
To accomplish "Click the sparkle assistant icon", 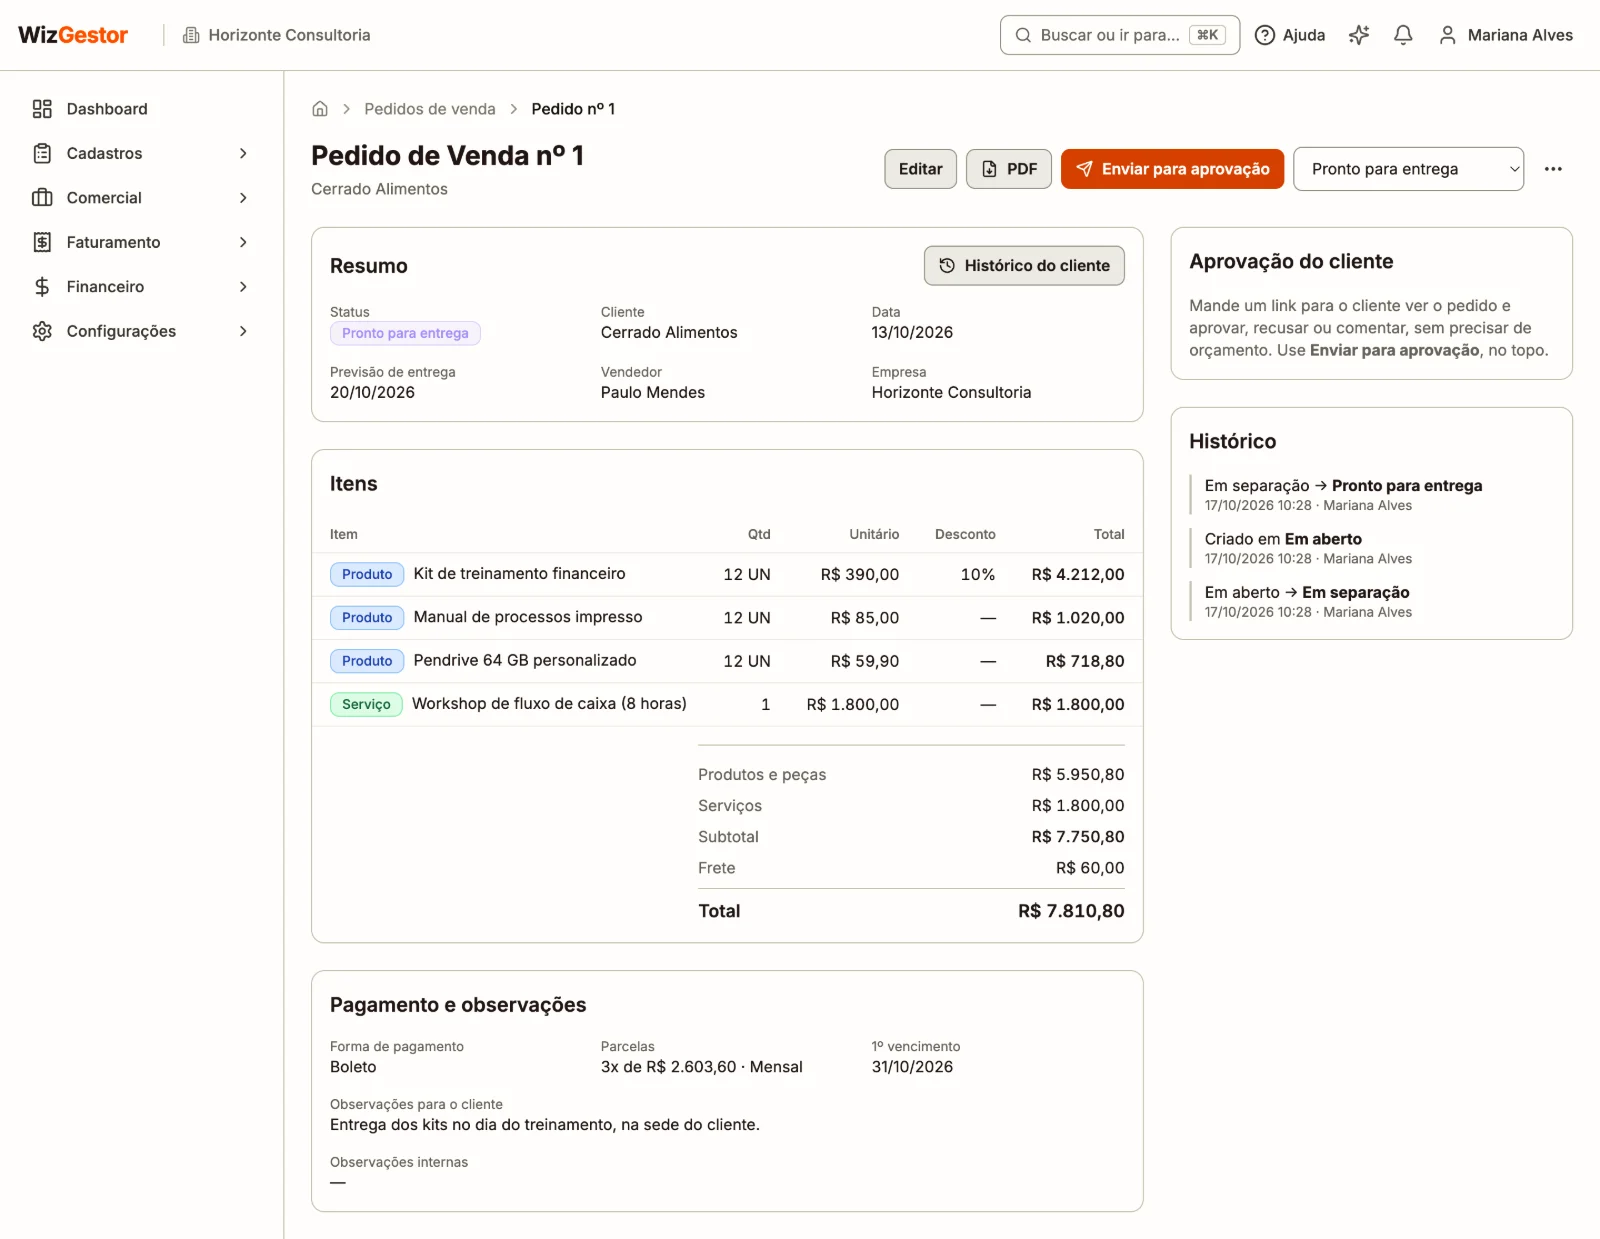I will coord(1359,35).
